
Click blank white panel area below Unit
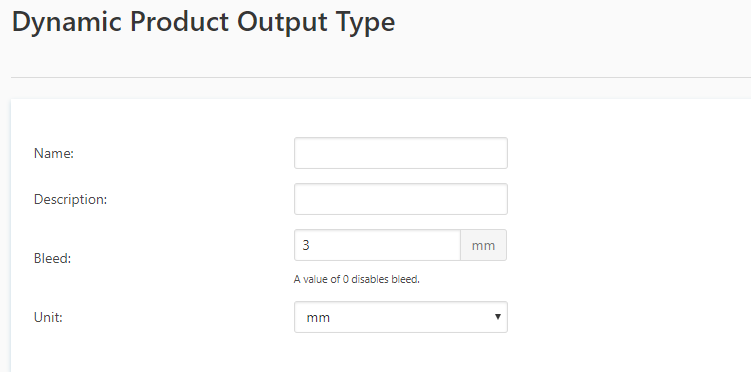(381, 354)
